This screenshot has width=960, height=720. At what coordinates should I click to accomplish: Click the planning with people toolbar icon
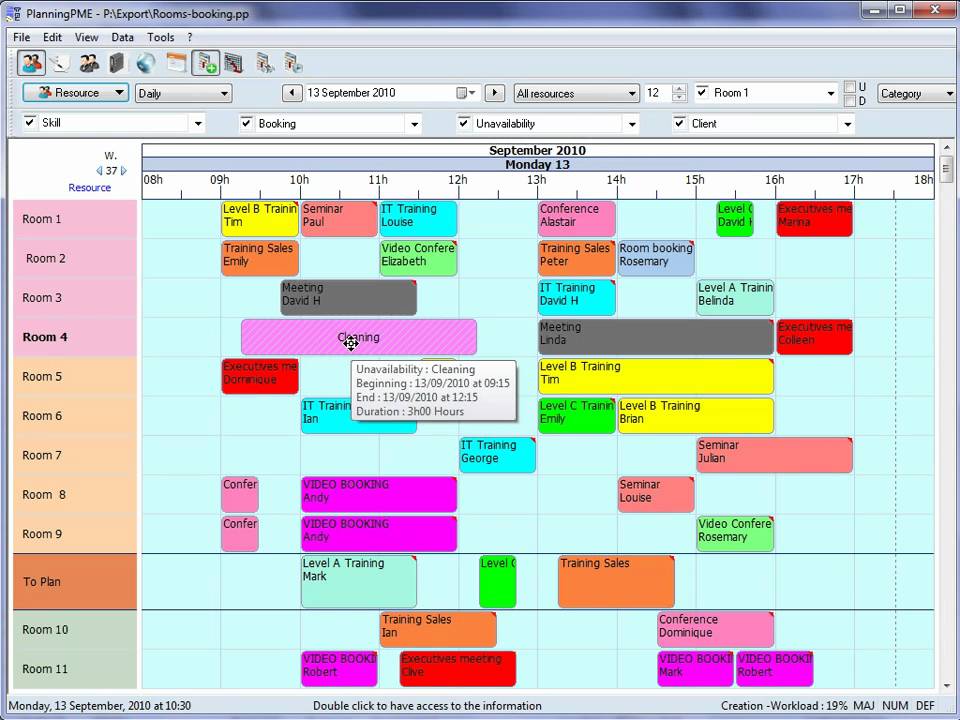point(265,63)
